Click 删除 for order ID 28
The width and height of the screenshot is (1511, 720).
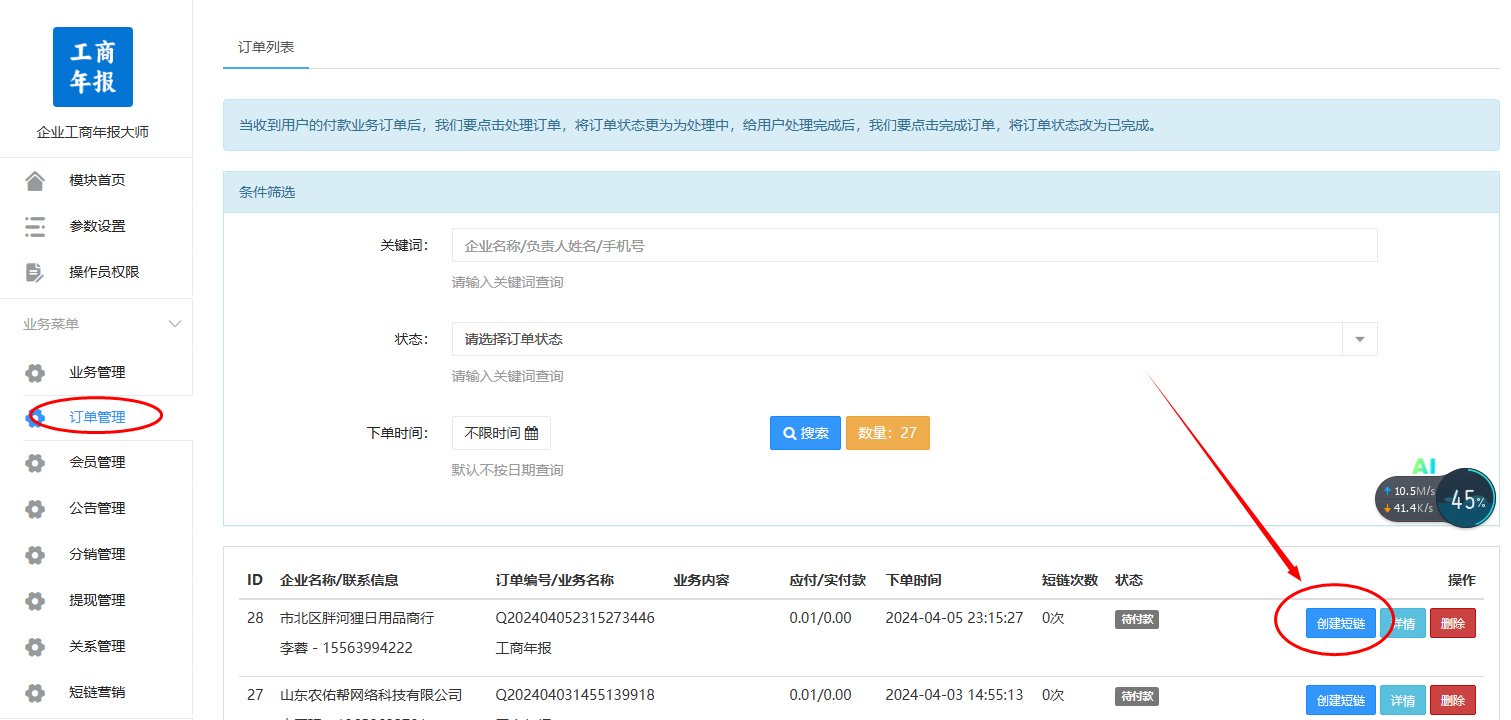point(1453,624)
